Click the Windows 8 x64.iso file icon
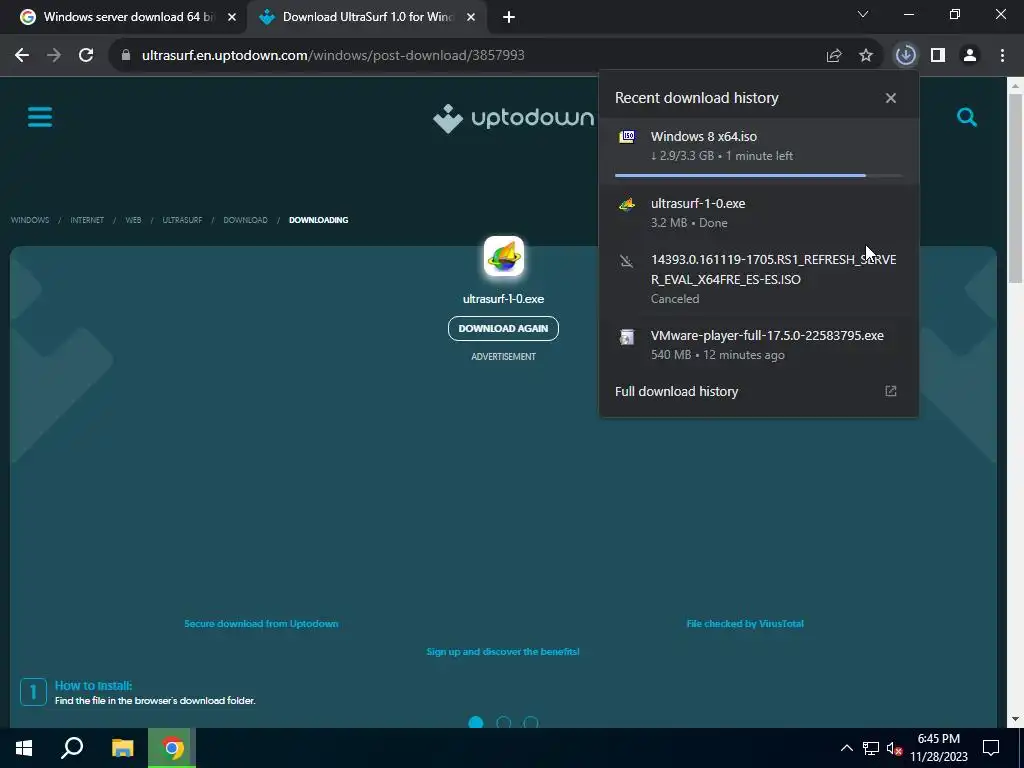The width and height of the screenshot is (1024, 768). (627, 136)
